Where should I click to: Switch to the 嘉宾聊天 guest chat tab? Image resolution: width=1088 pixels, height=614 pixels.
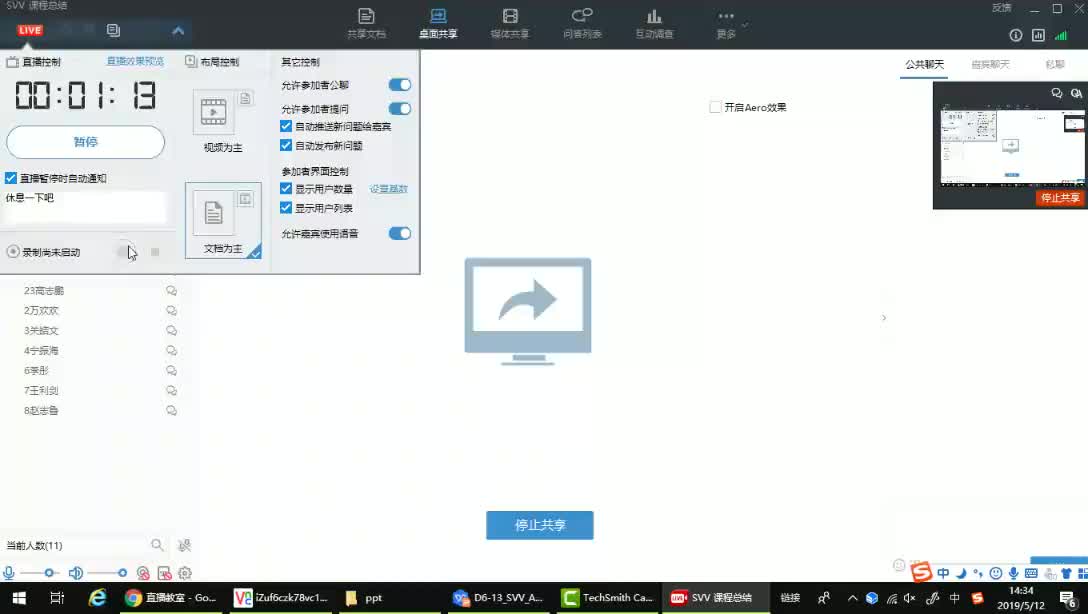click(x=990, y=65)
